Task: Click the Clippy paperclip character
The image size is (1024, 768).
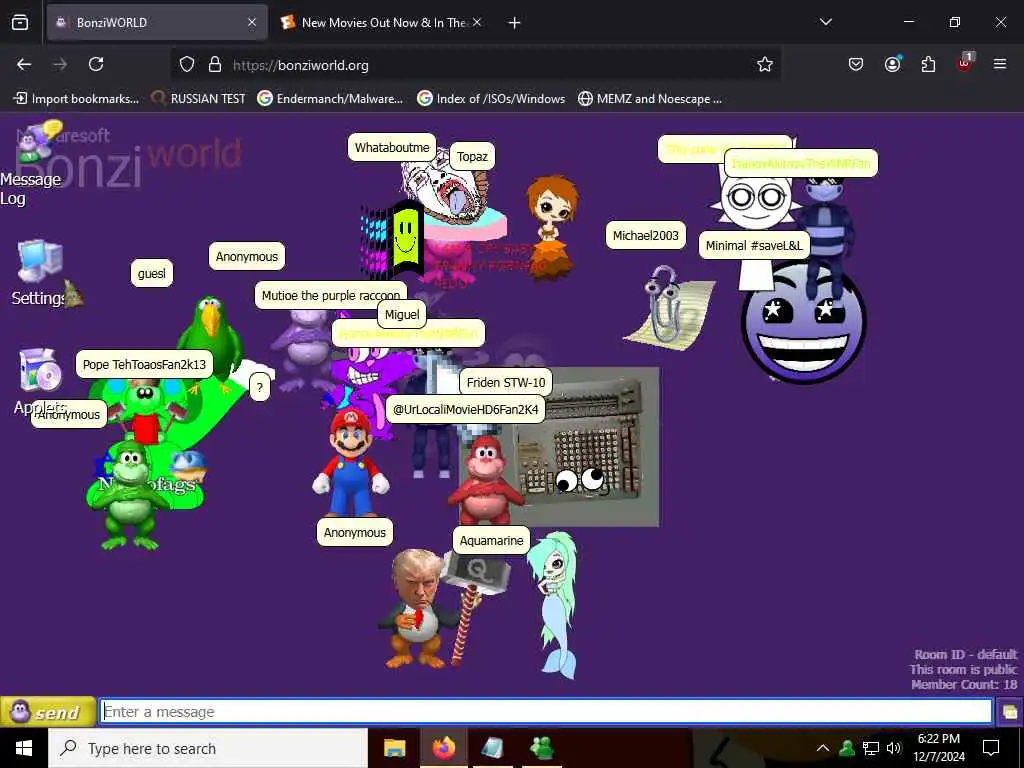Action: pos(669,306)
